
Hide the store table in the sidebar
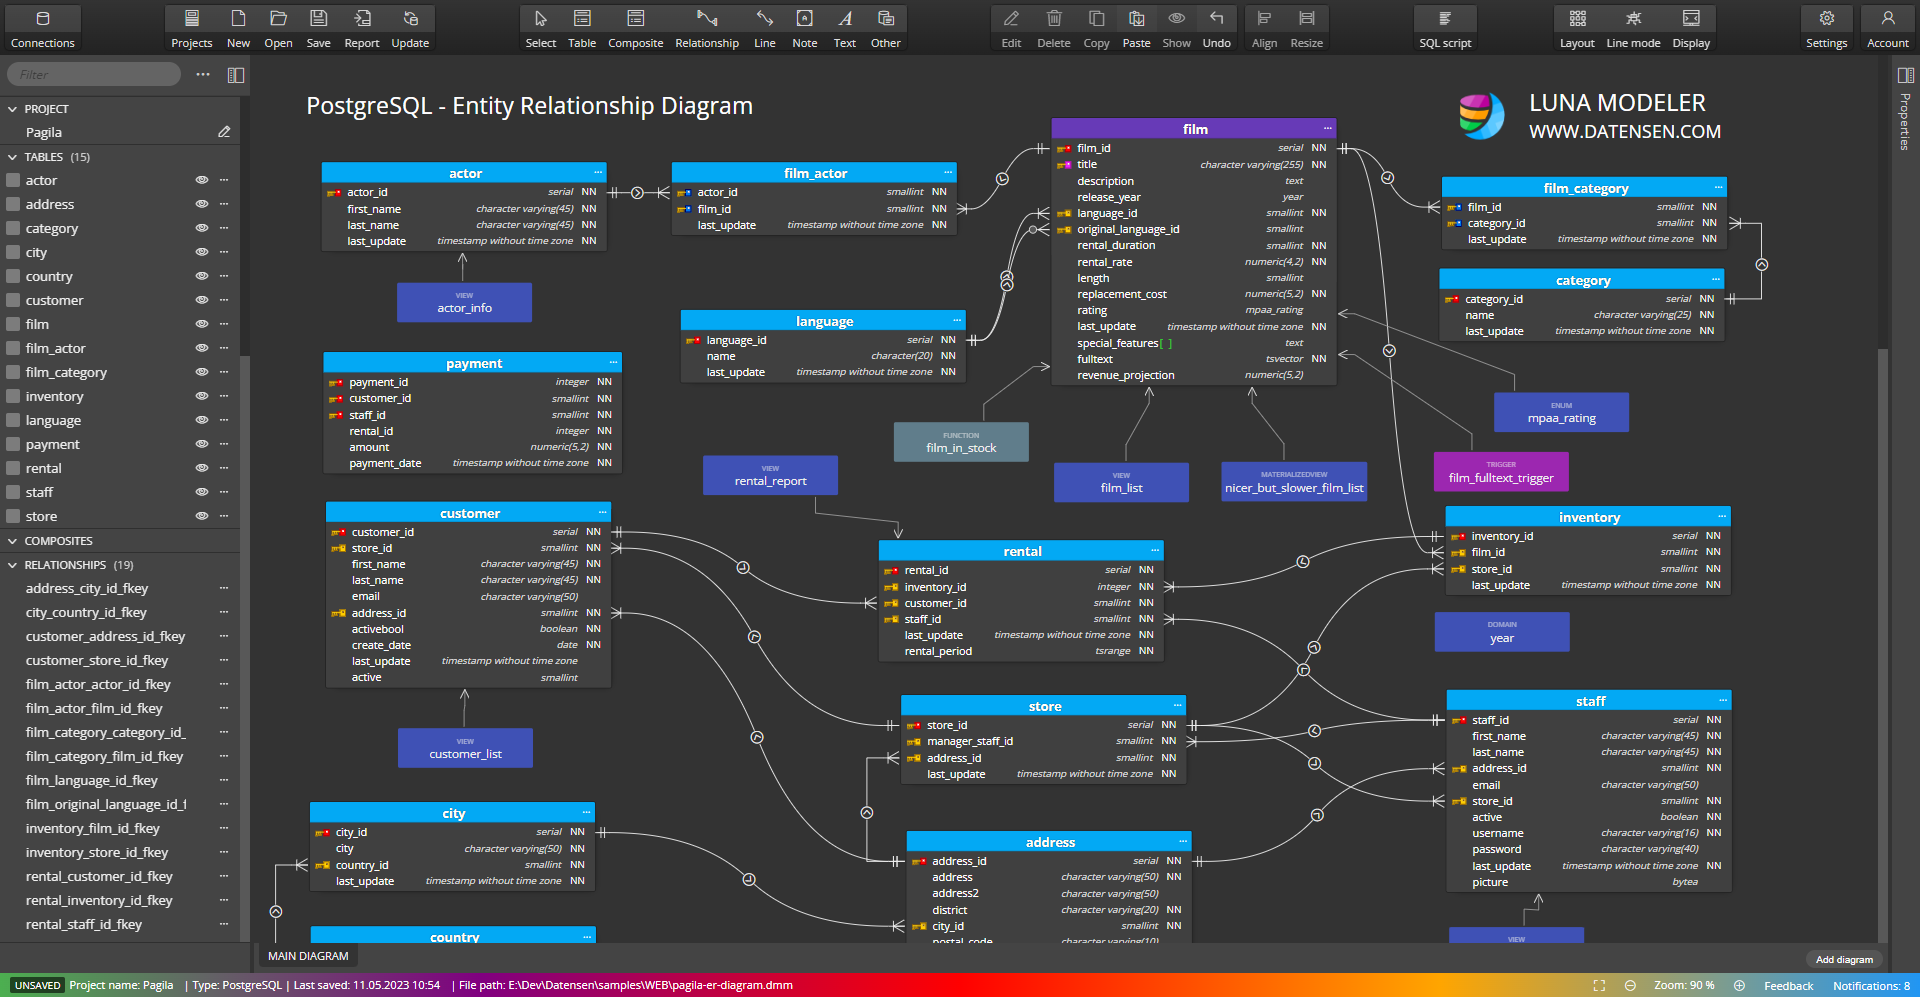[x=202, y=516]
